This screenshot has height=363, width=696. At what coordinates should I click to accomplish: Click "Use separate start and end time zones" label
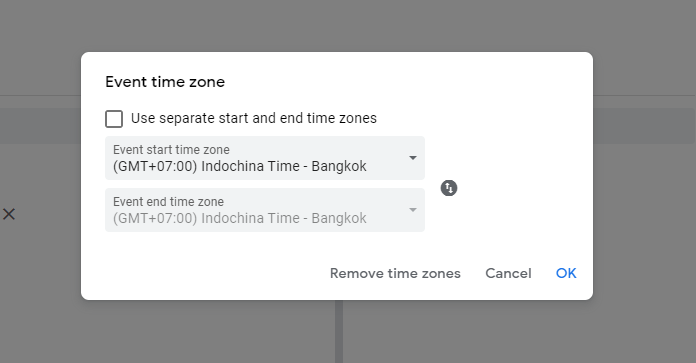pyautogui.click(x=253, y=118)
